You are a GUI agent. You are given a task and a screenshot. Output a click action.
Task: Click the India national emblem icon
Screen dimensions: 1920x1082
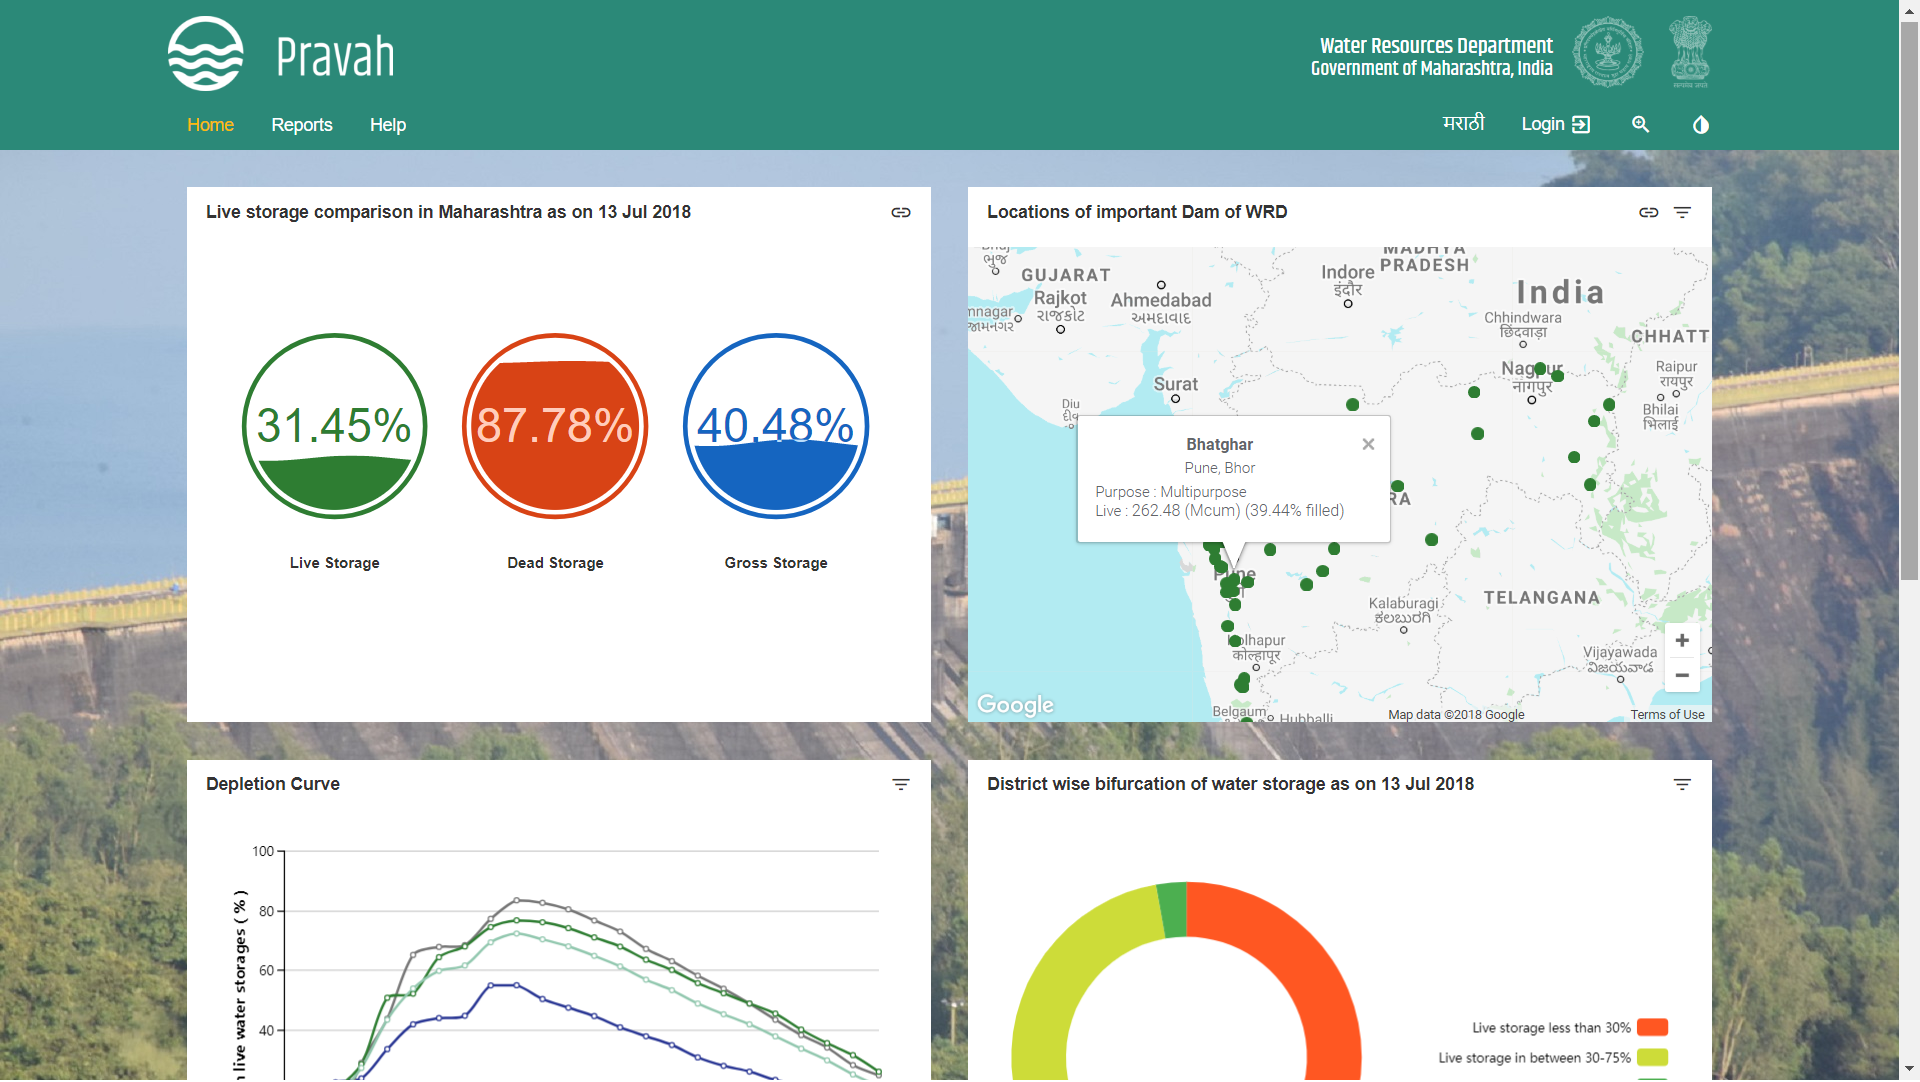pyautogui.click(x=1690, y=52)
